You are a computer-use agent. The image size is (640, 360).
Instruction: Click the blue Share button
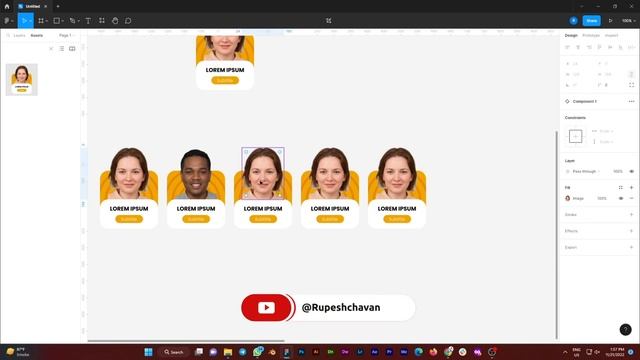[591, 20]
